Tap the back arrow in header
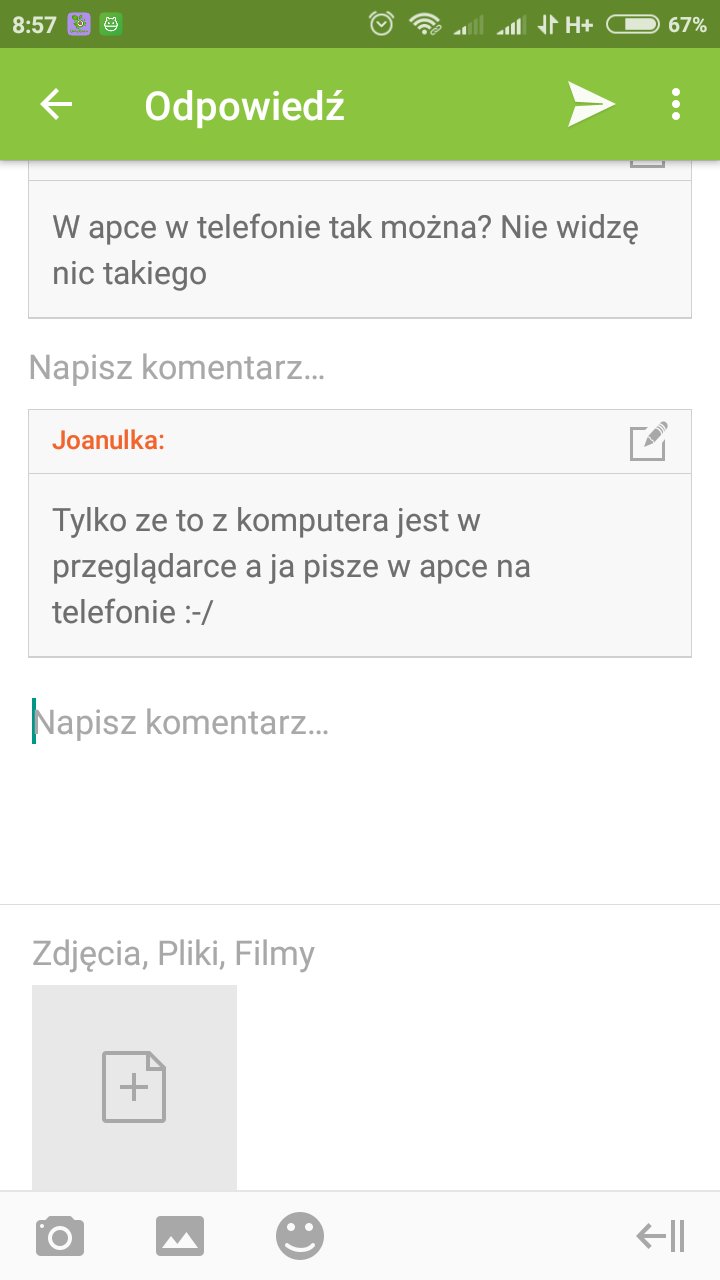Screen dimensions: 720x1280 tap(57, 105)
